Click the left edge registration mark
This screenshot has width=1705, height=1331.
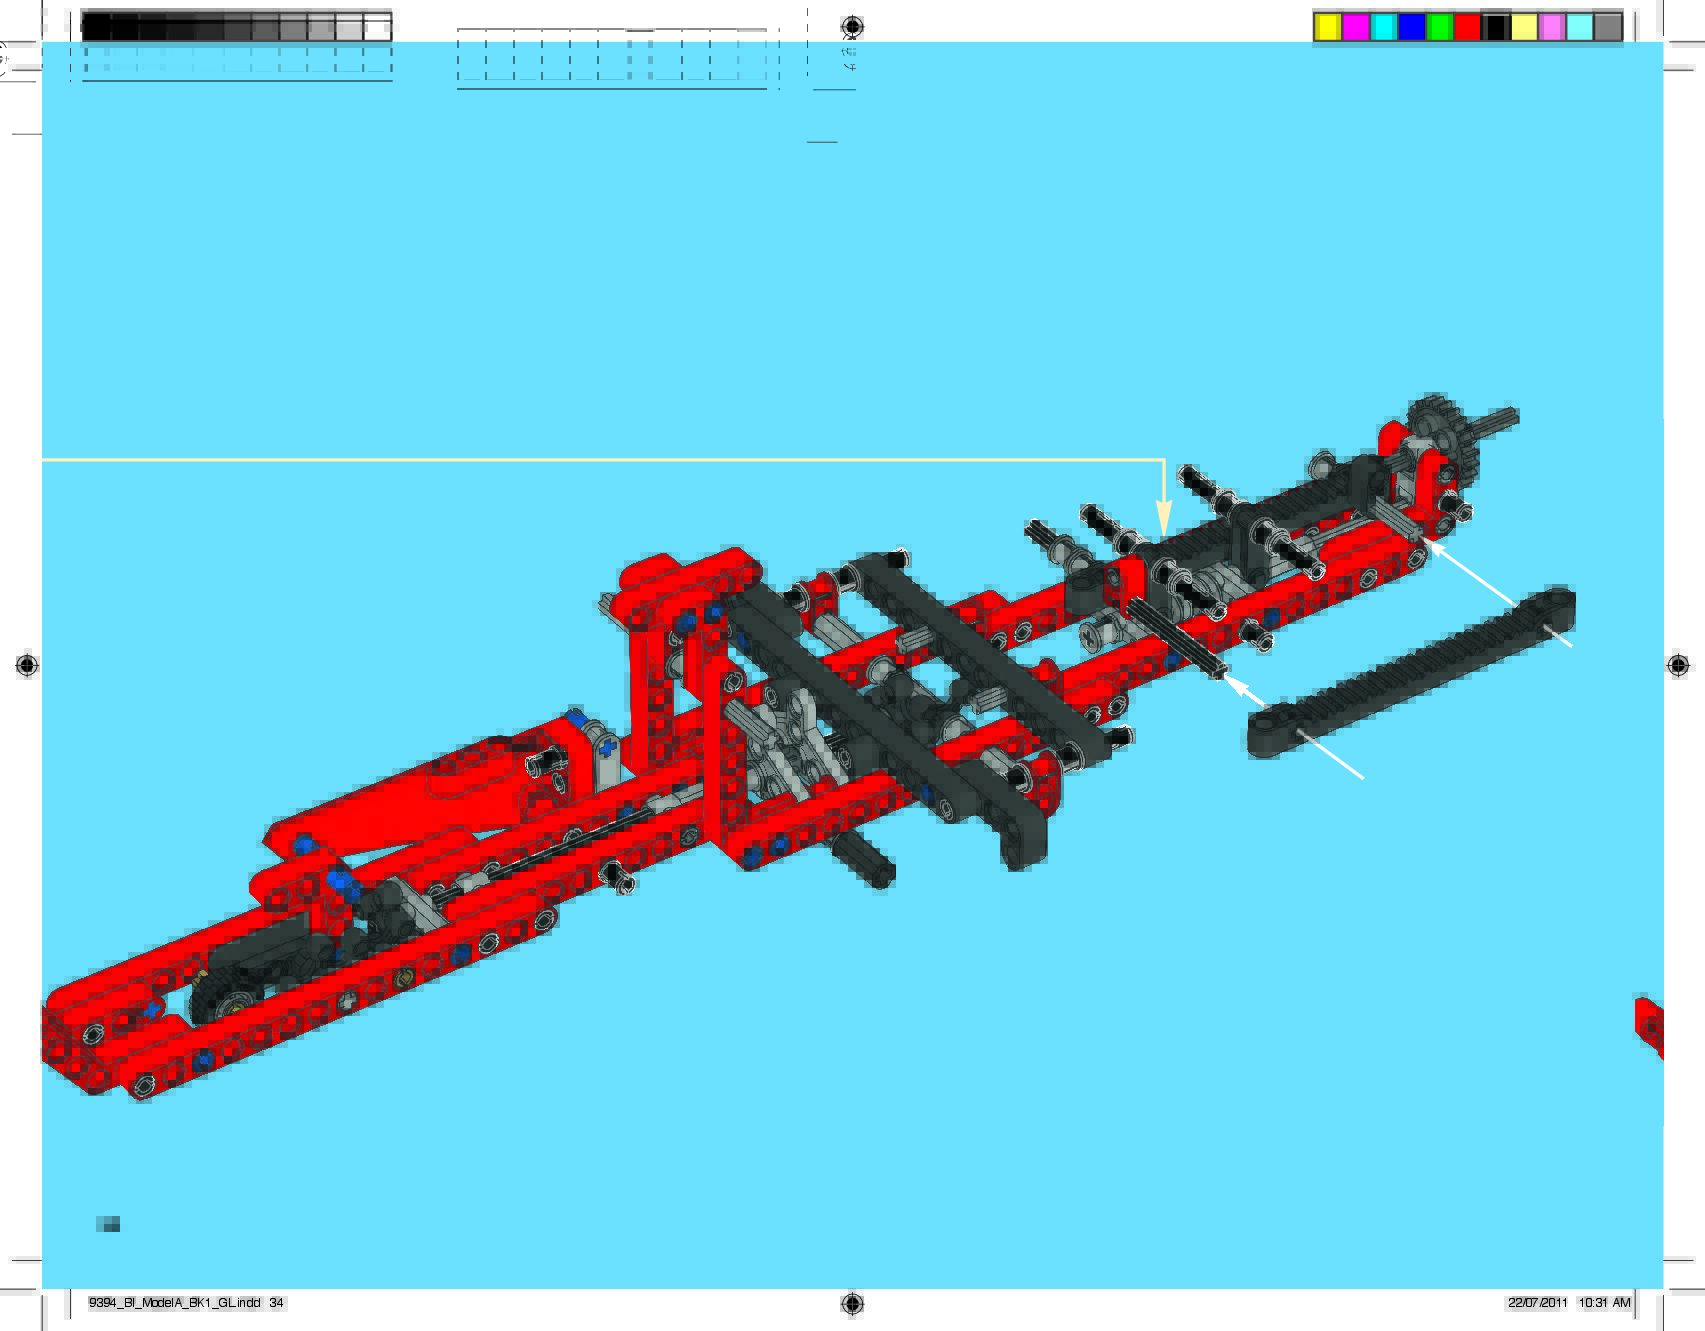tap(27, 665)
